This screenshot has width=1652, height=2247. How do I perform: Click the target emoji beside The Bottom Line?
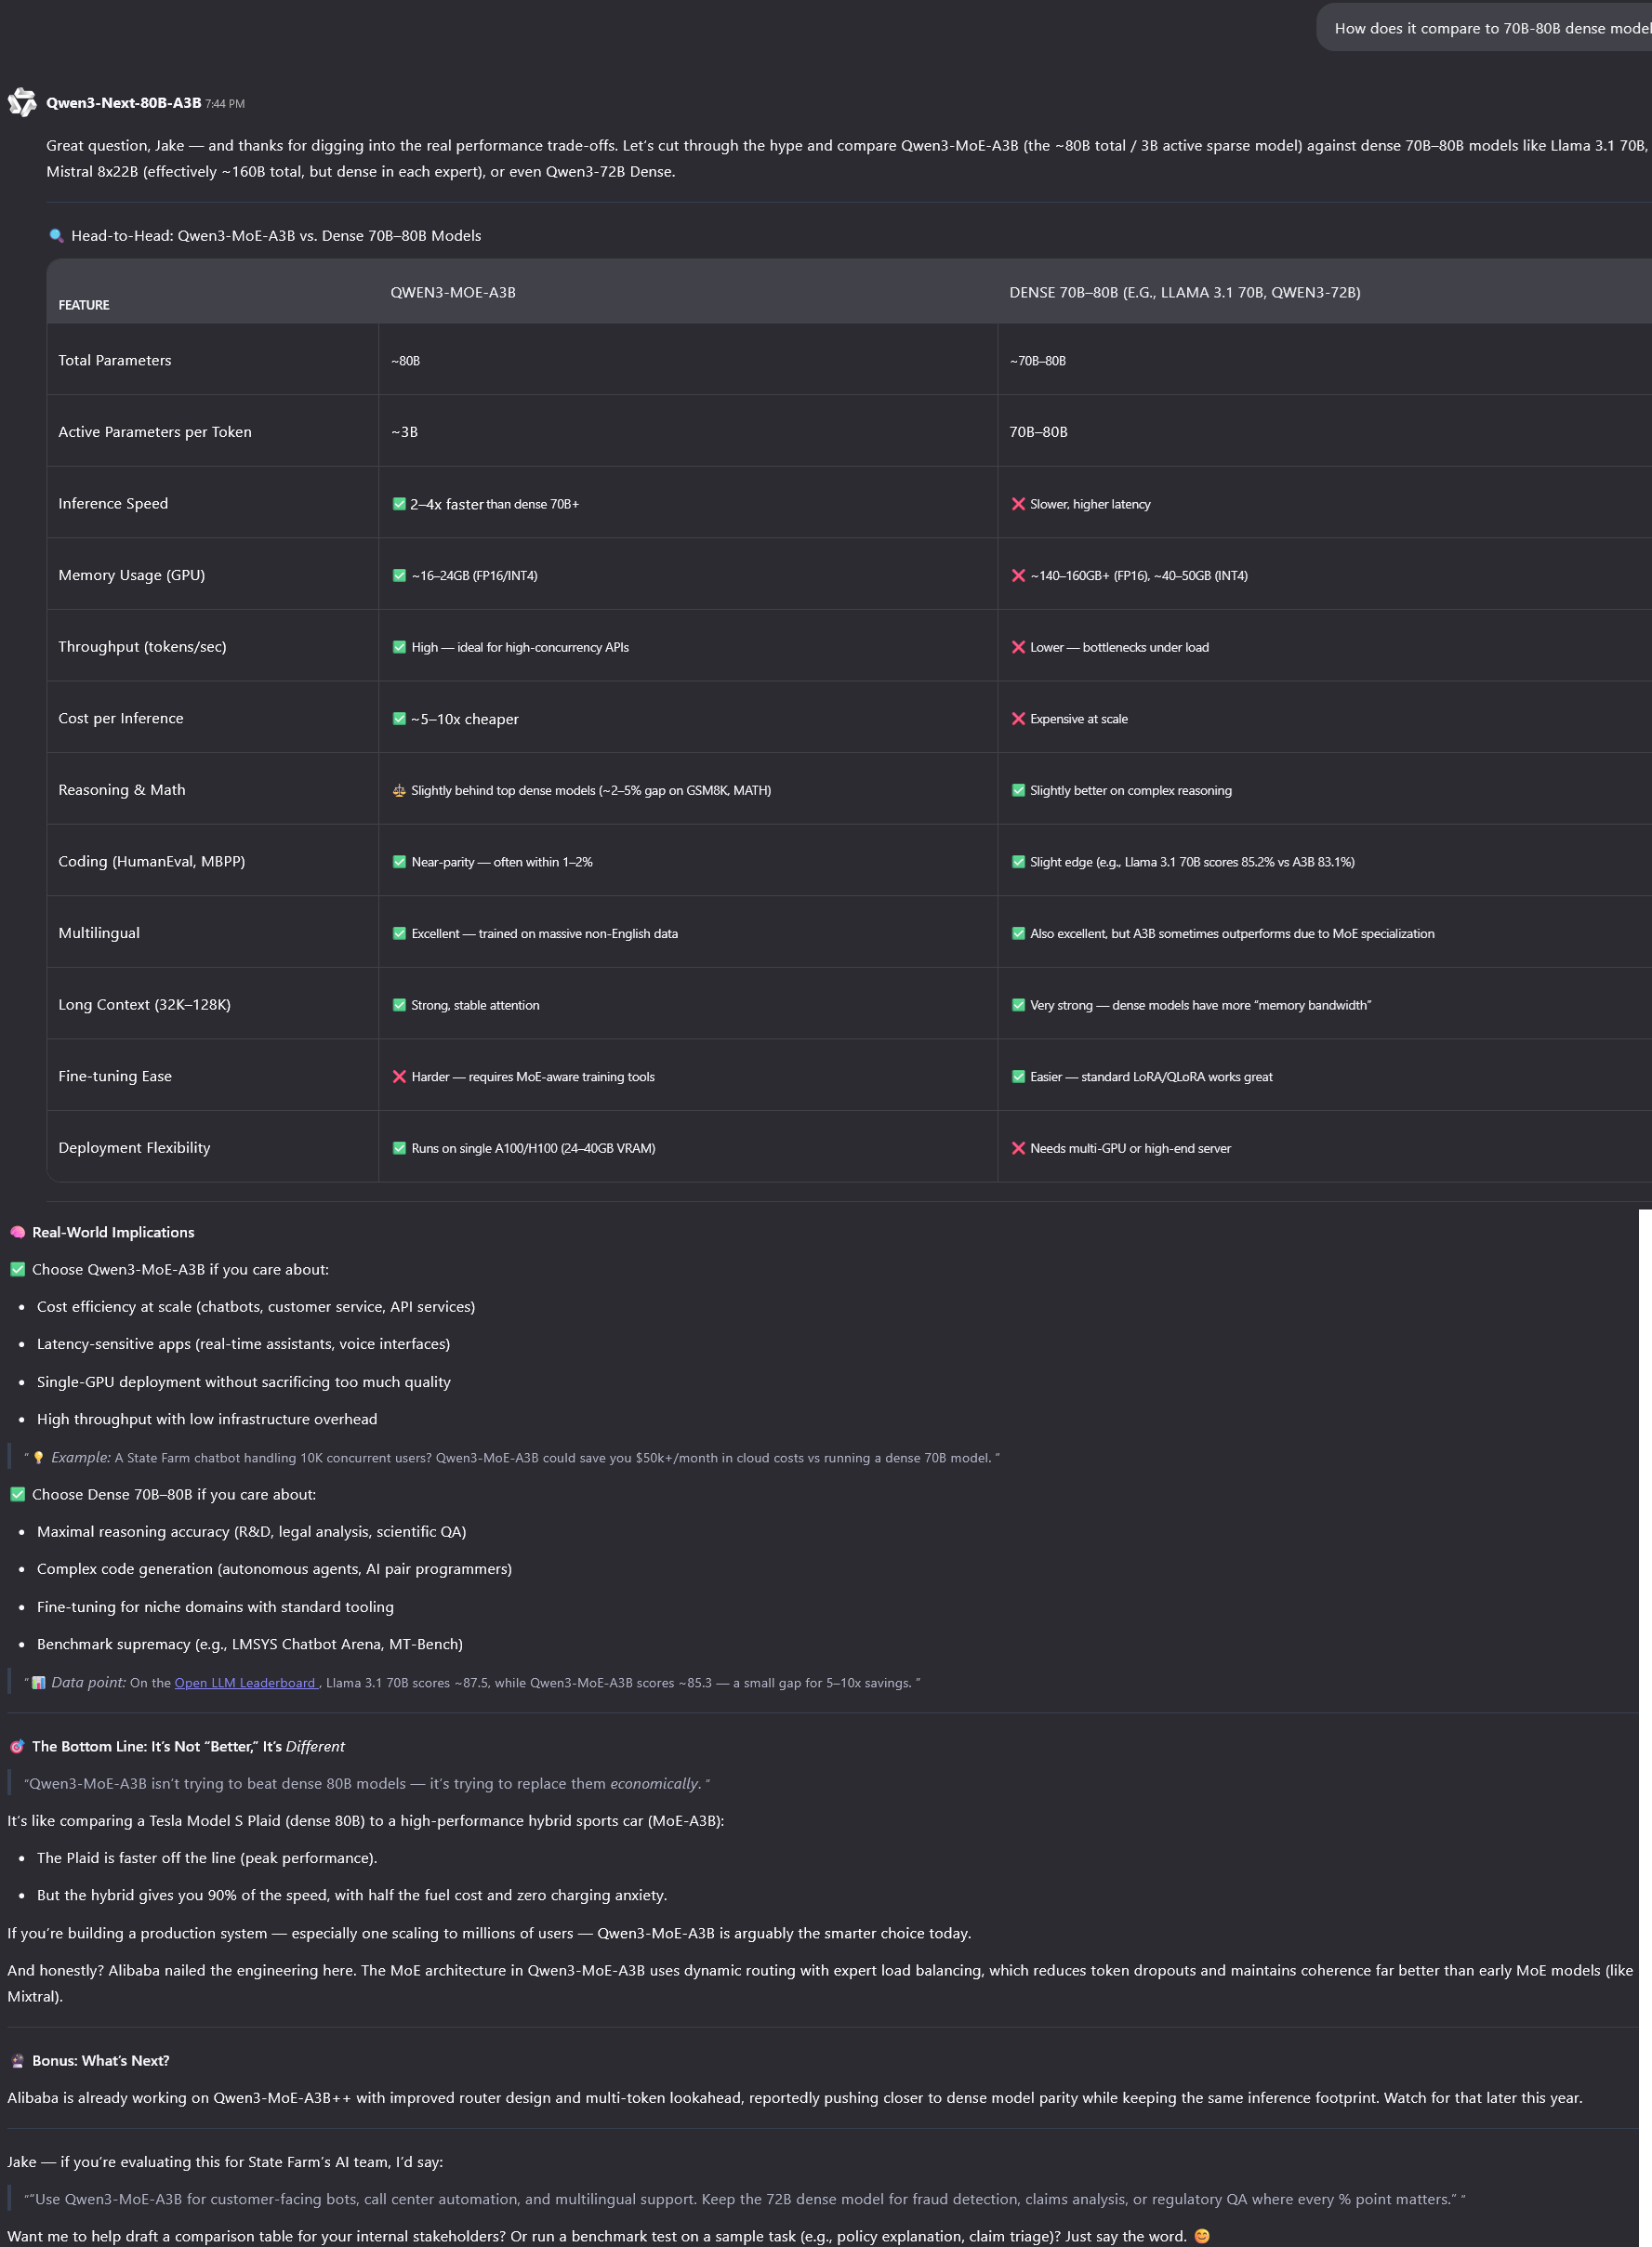tap(17, 1746)
